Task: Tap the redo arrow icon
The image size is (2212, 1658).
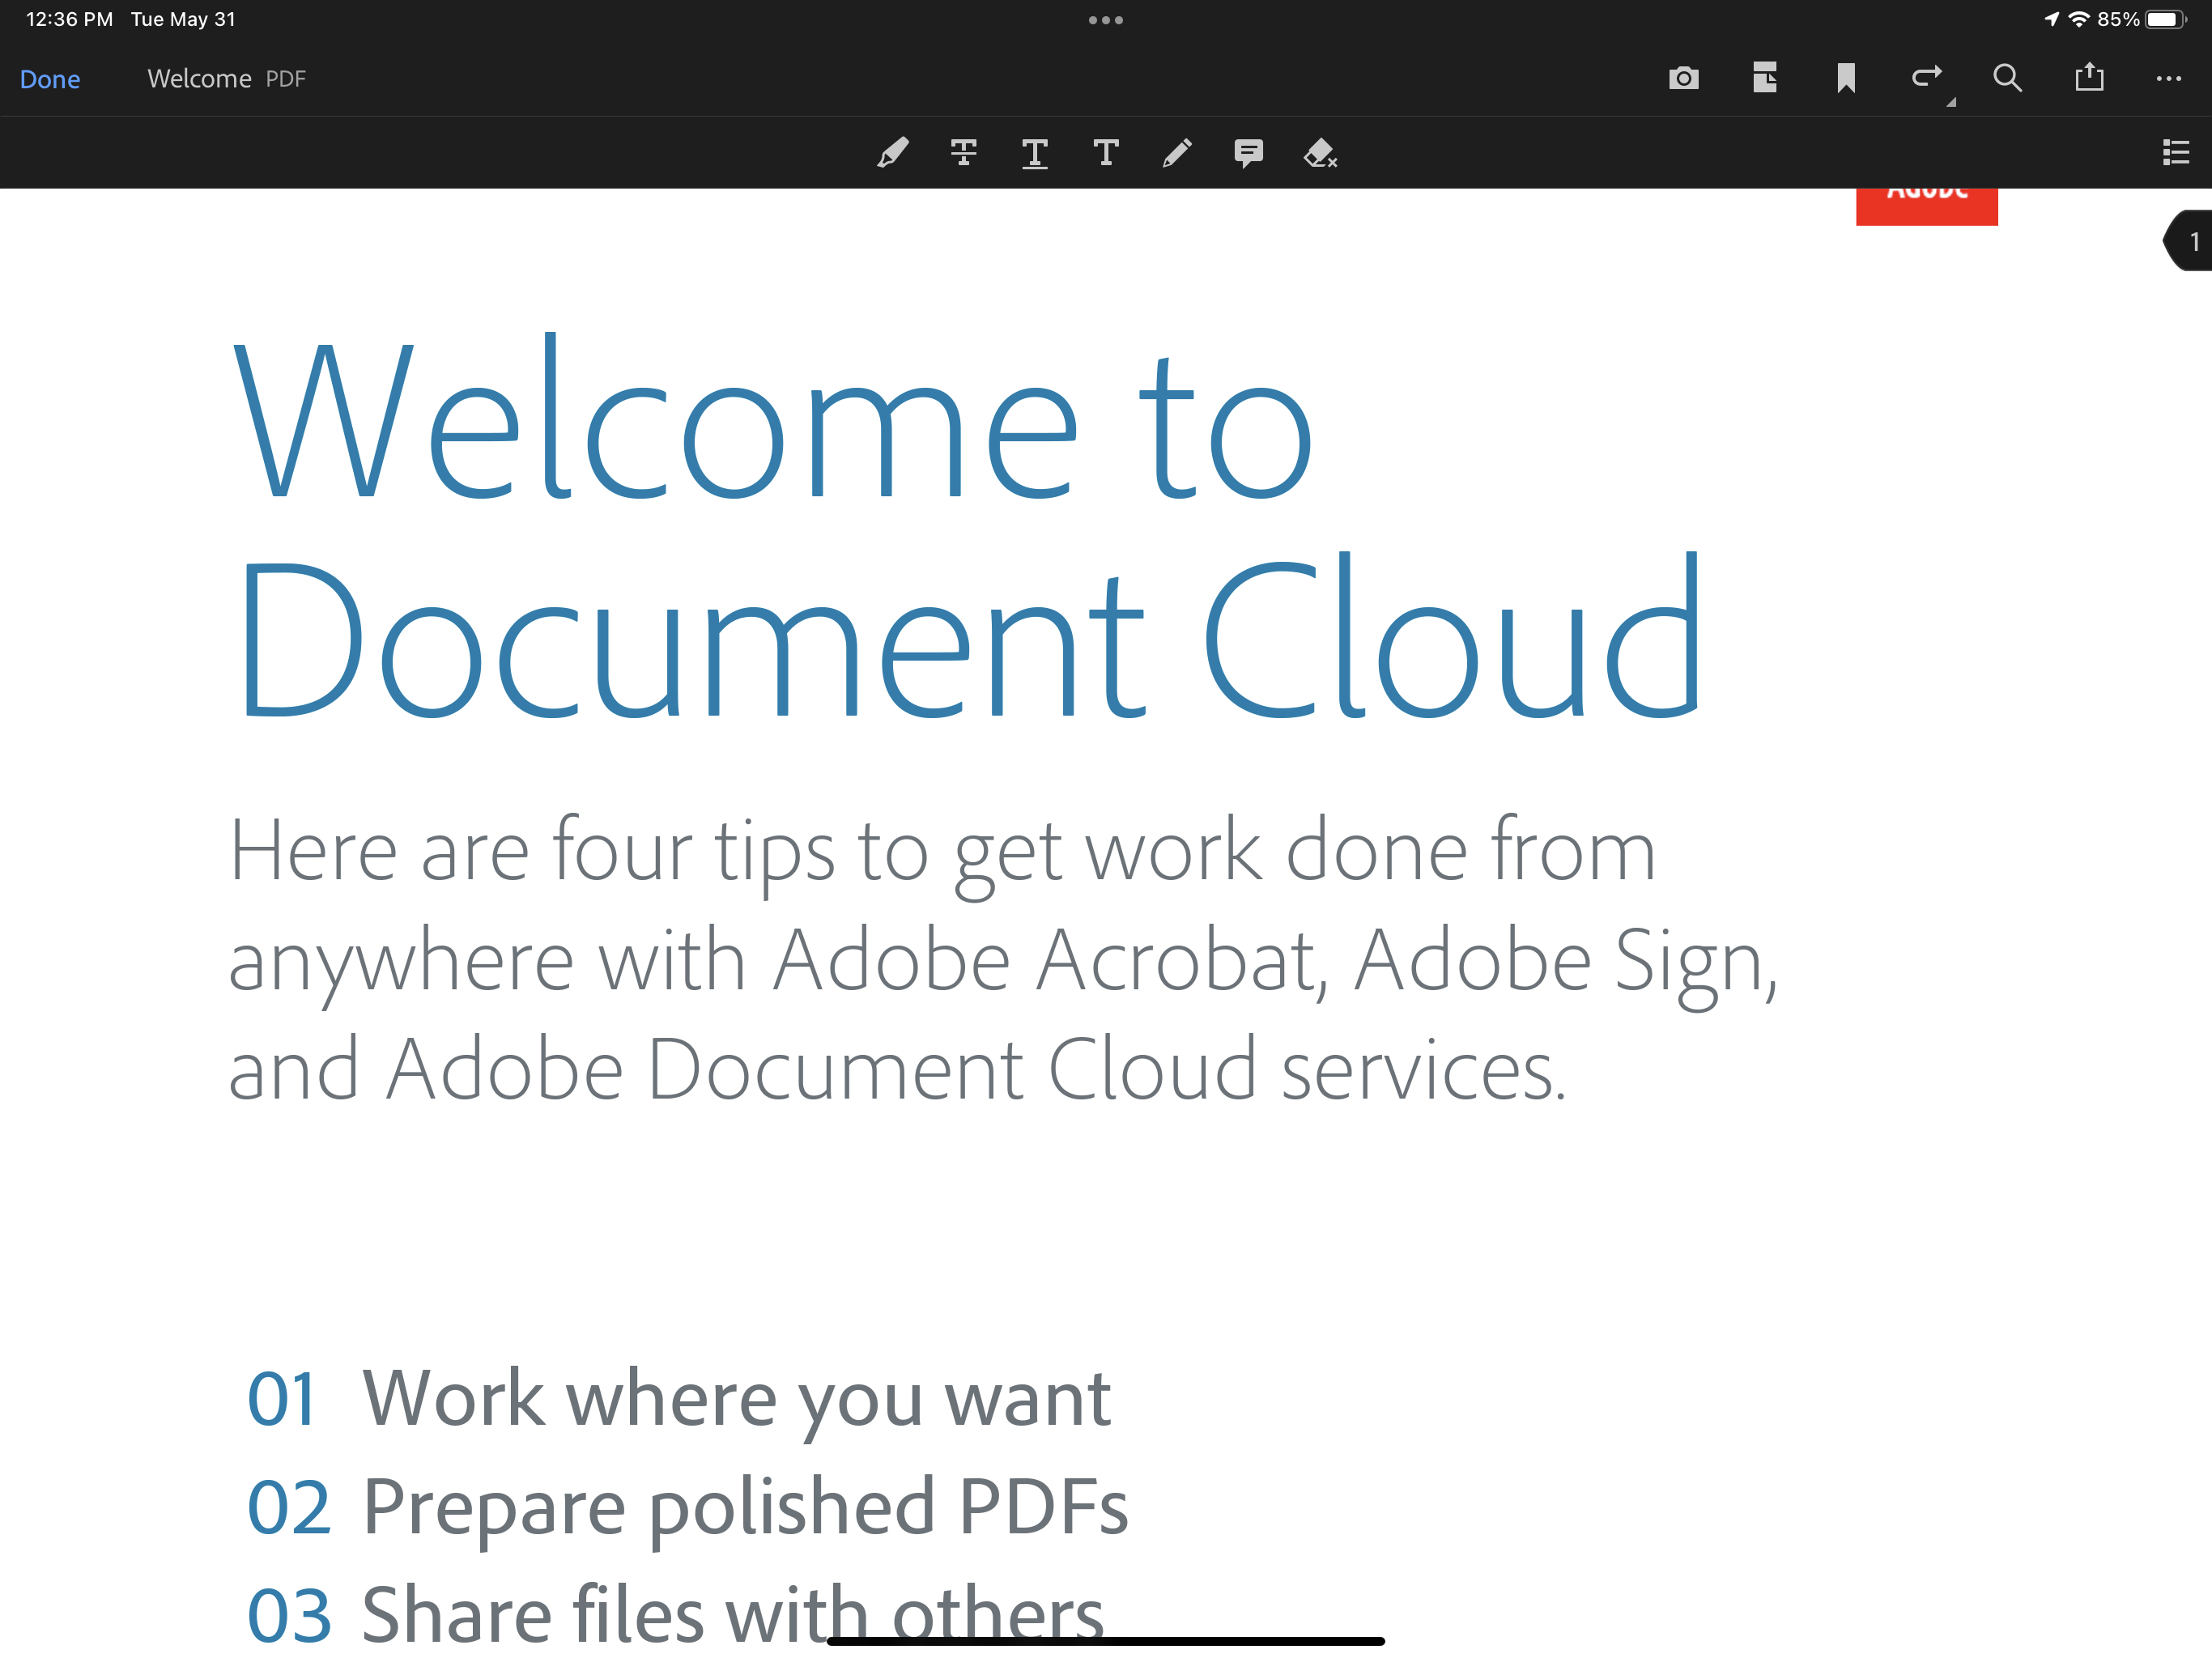Action: click(1926, 76)
